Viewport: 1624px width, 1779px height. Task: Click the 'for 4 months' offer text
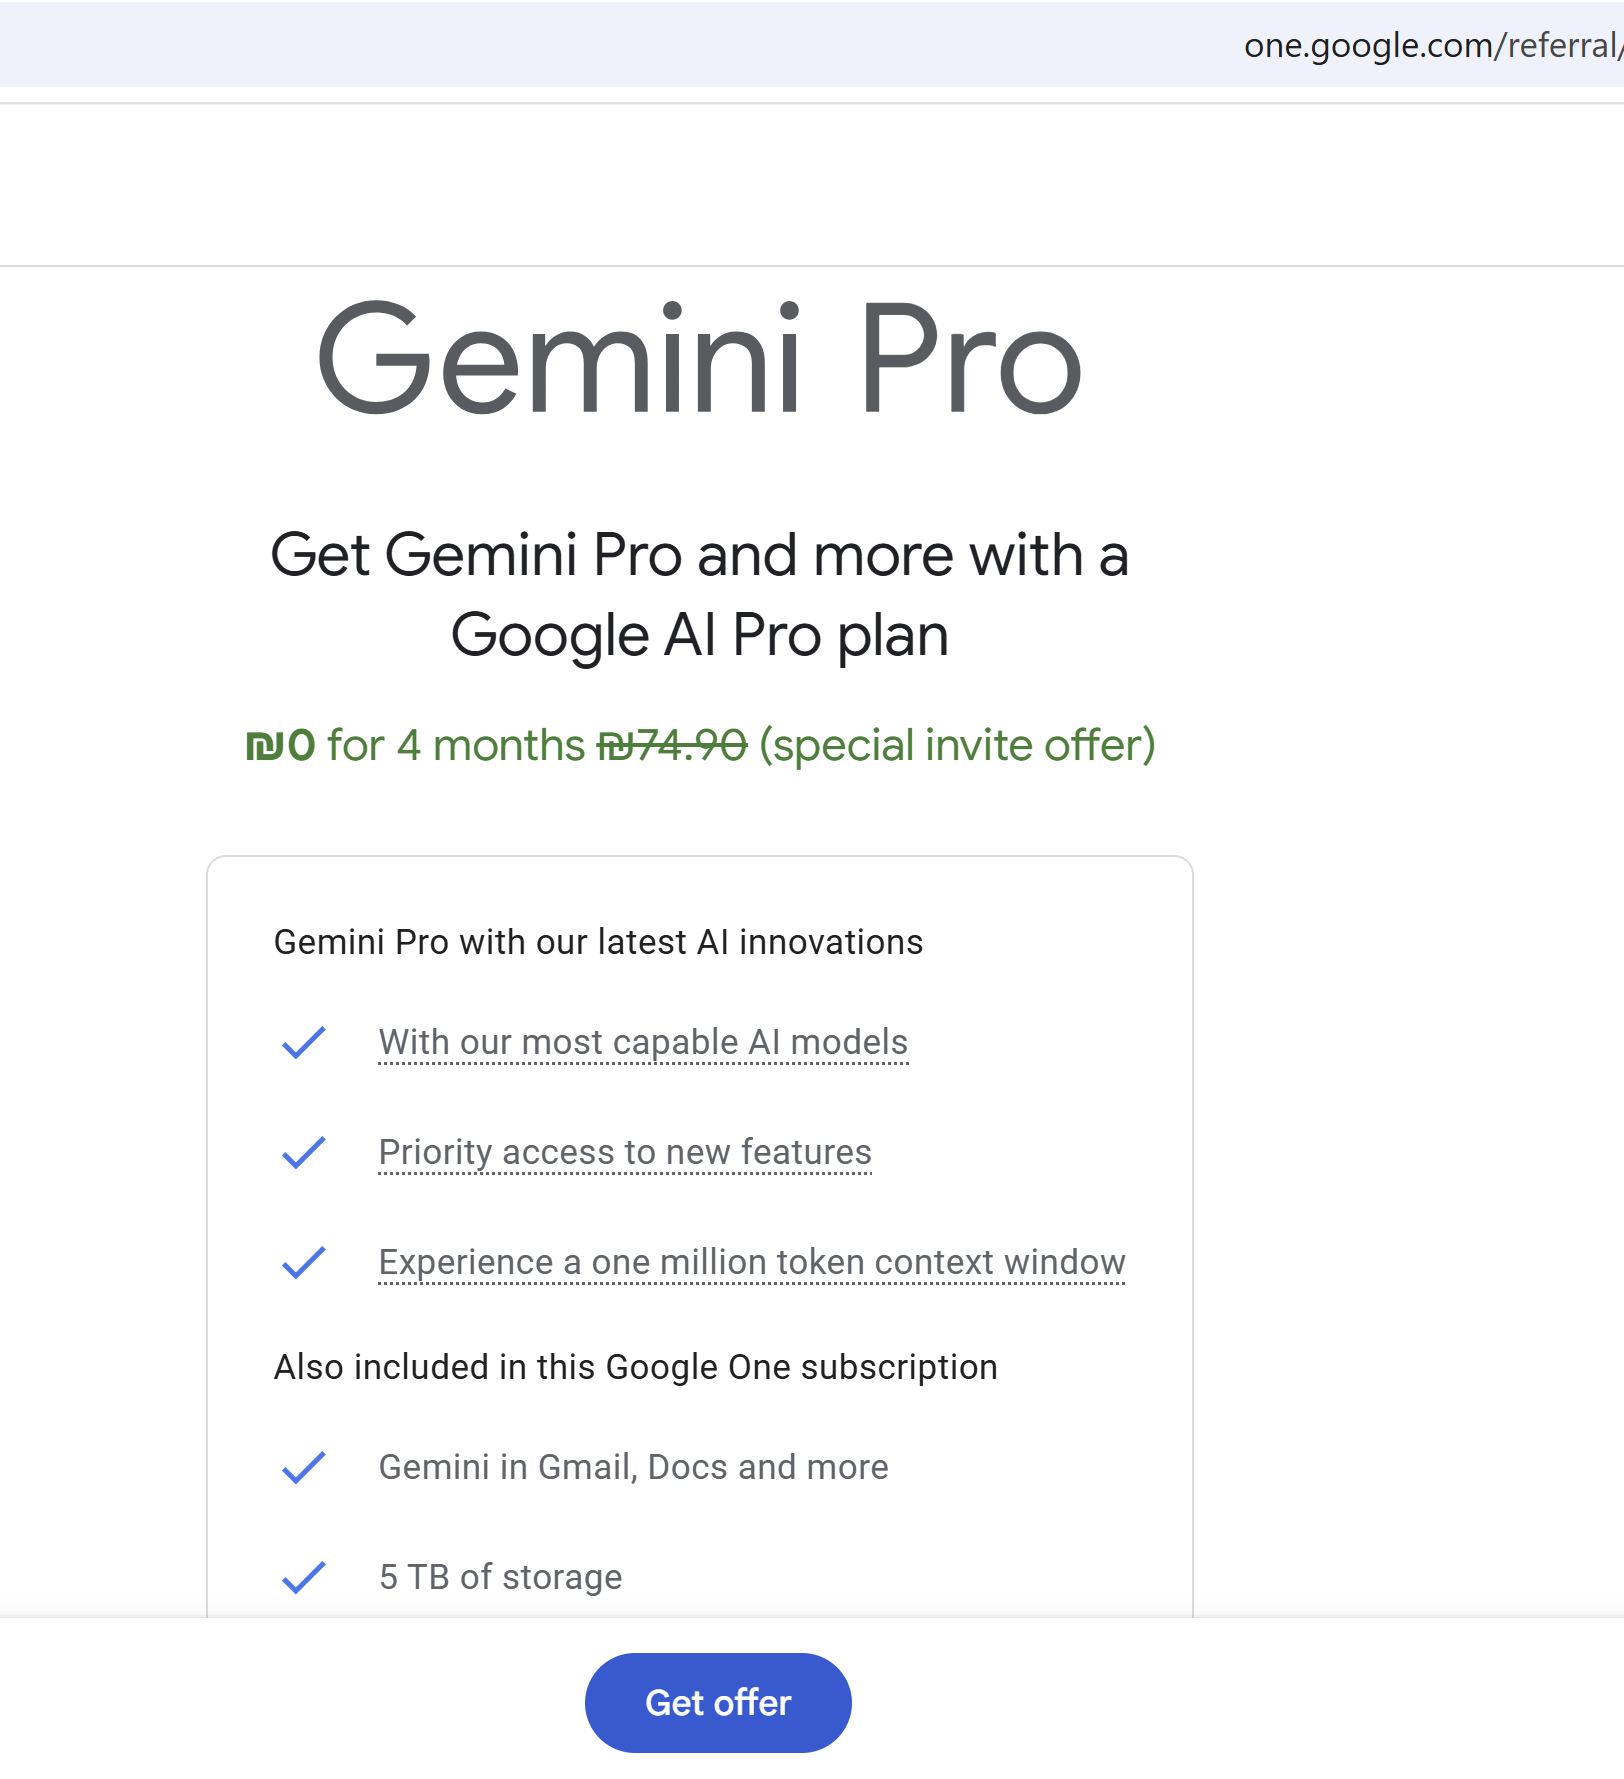click(x=456, y=746)
